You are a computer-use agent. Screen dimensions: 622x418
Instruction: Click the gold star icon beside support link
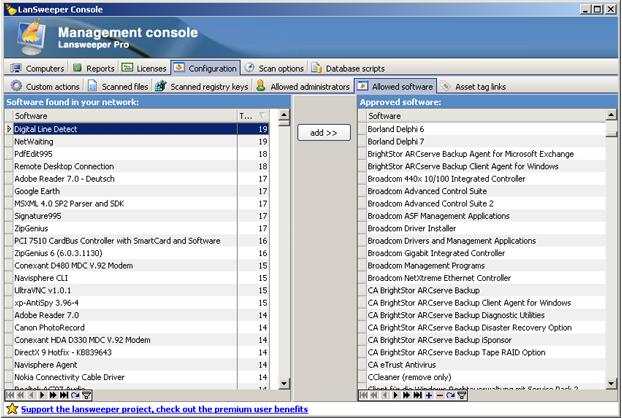(x=12, y=408)
